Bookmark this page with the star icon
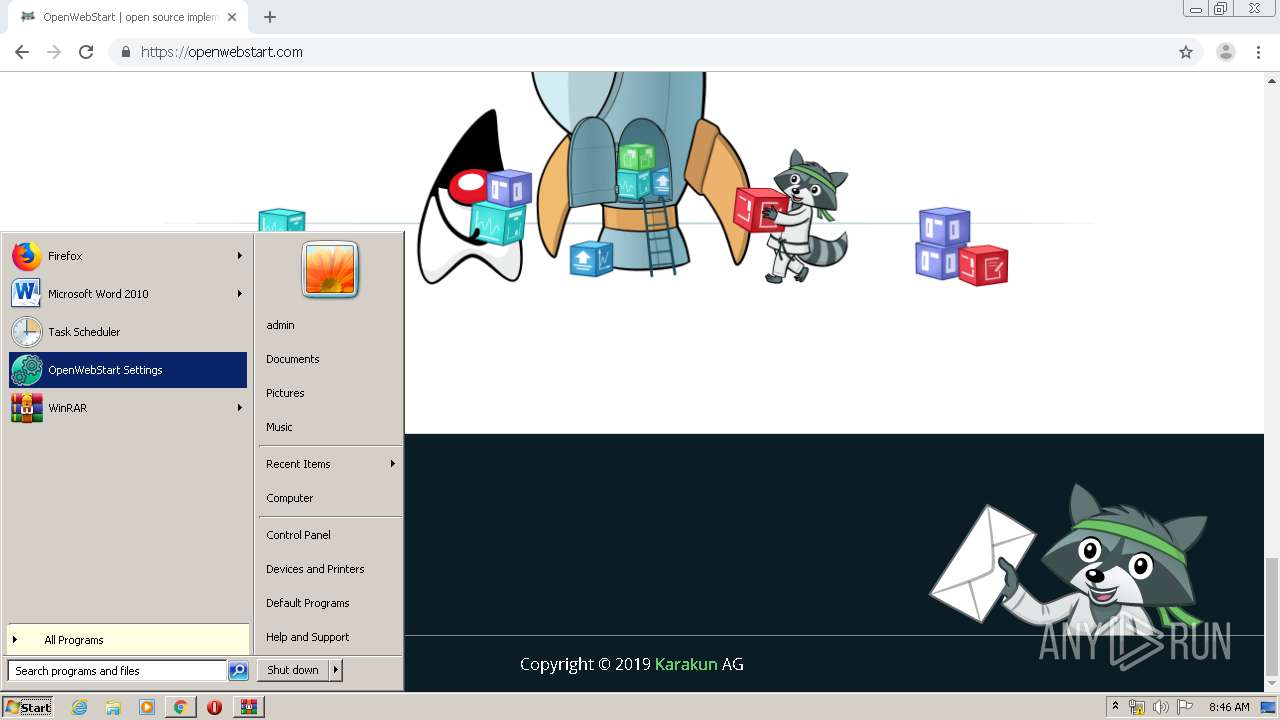1280x720 pixels. tap(1186, 52)
